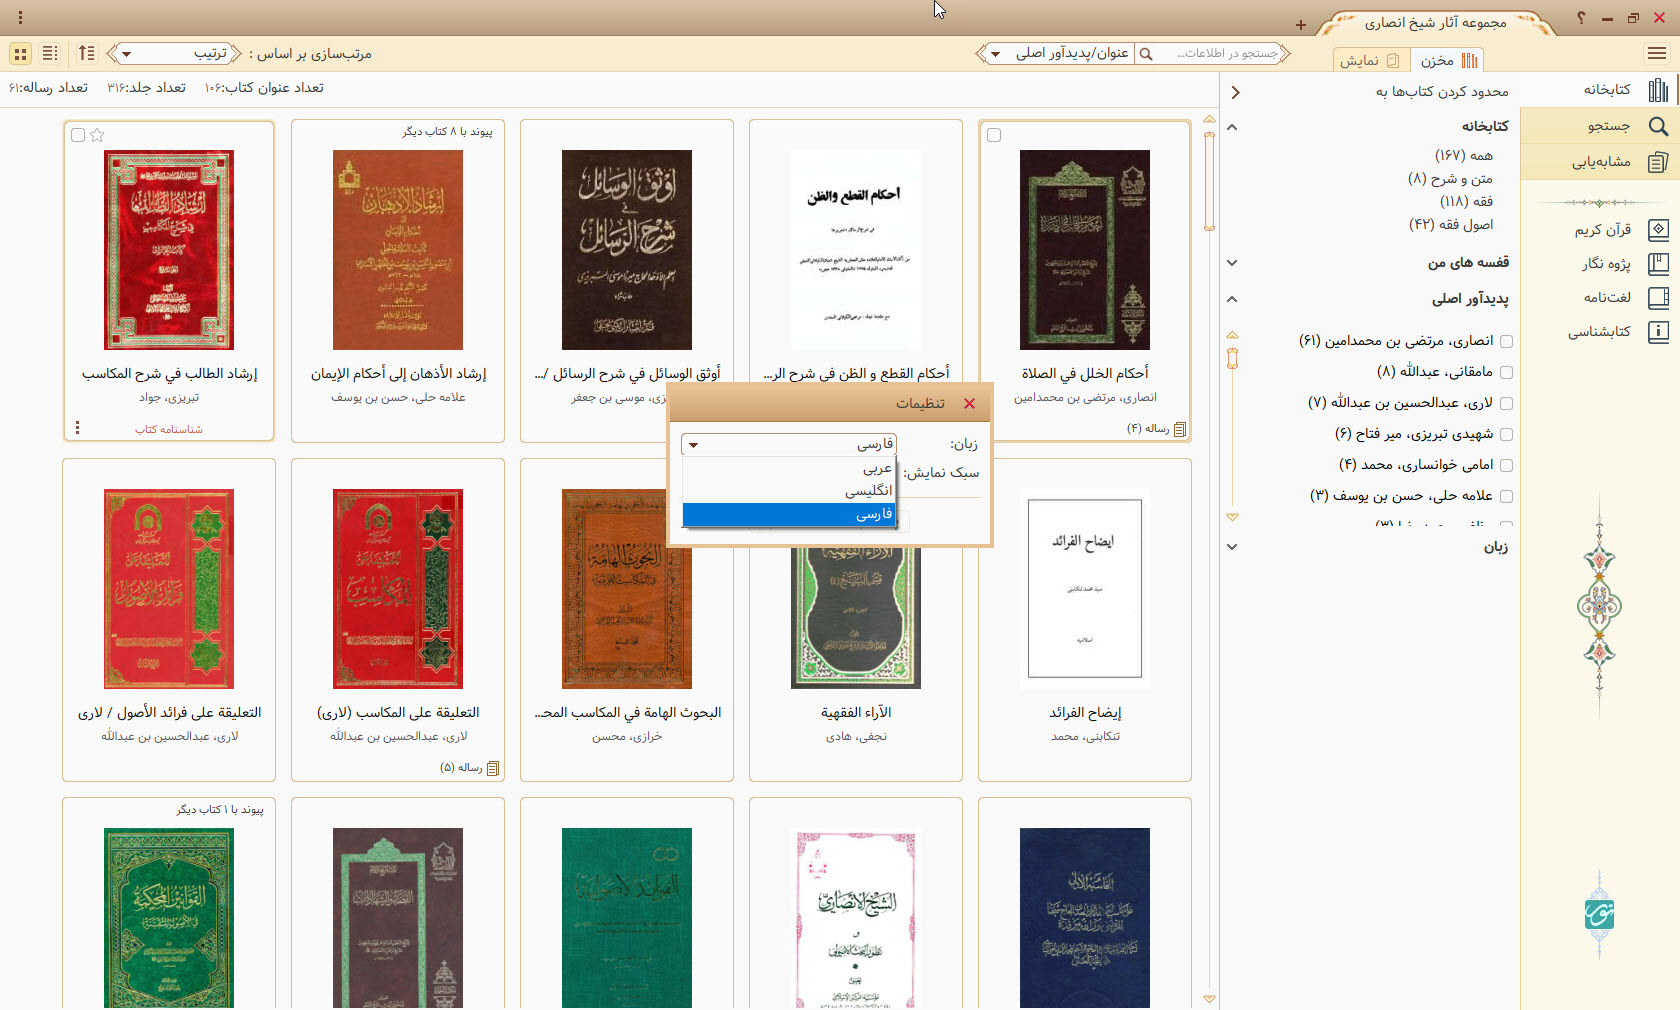Filter by اصول فقه (۴۲) category

[x=1451, y=225]
